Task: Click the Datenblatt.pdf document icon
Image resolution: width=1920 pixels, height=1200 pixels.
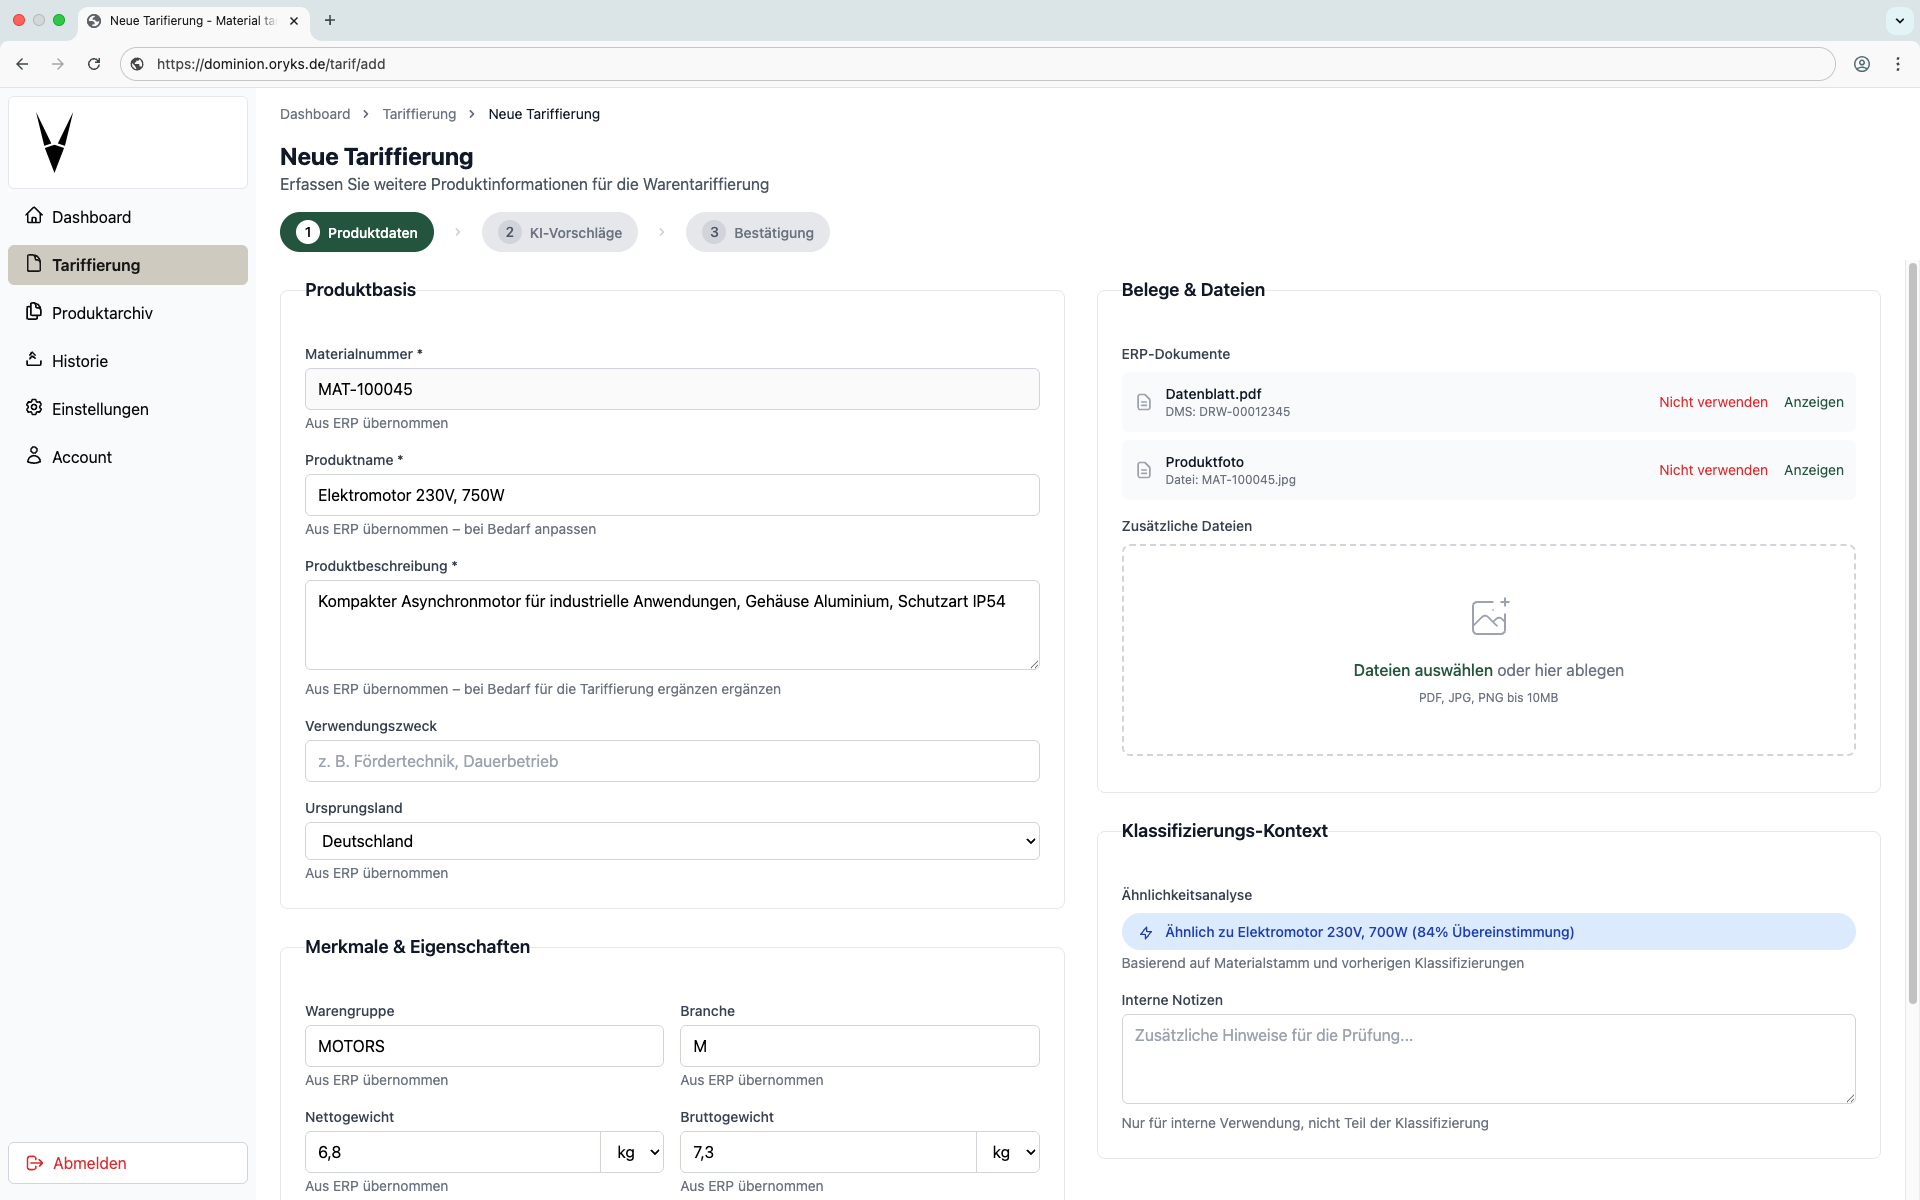Action: pyautogui.click(x=1144, y=402)
